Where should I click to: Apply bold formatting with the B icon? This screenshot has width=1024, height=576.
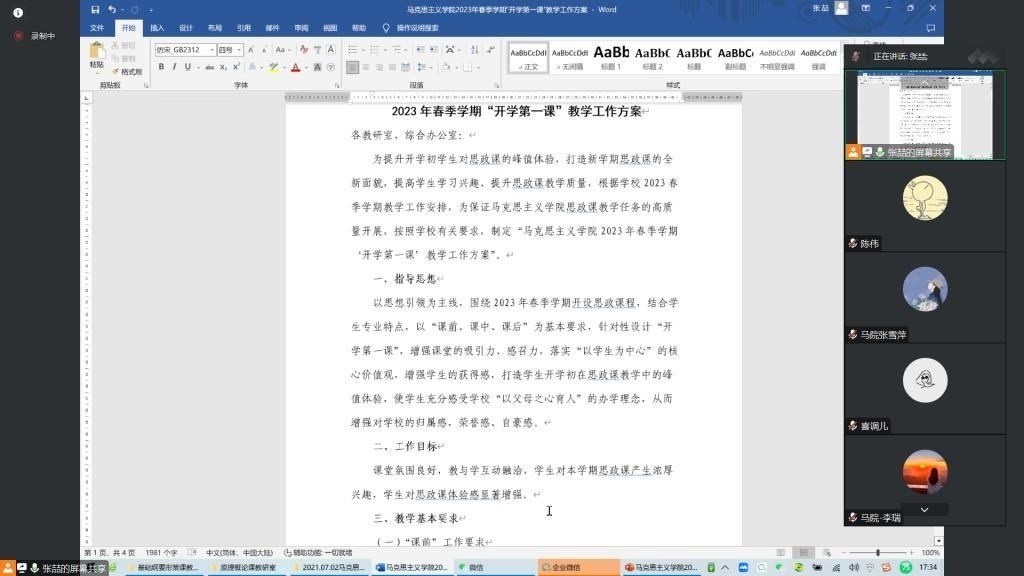pos(161,67)
